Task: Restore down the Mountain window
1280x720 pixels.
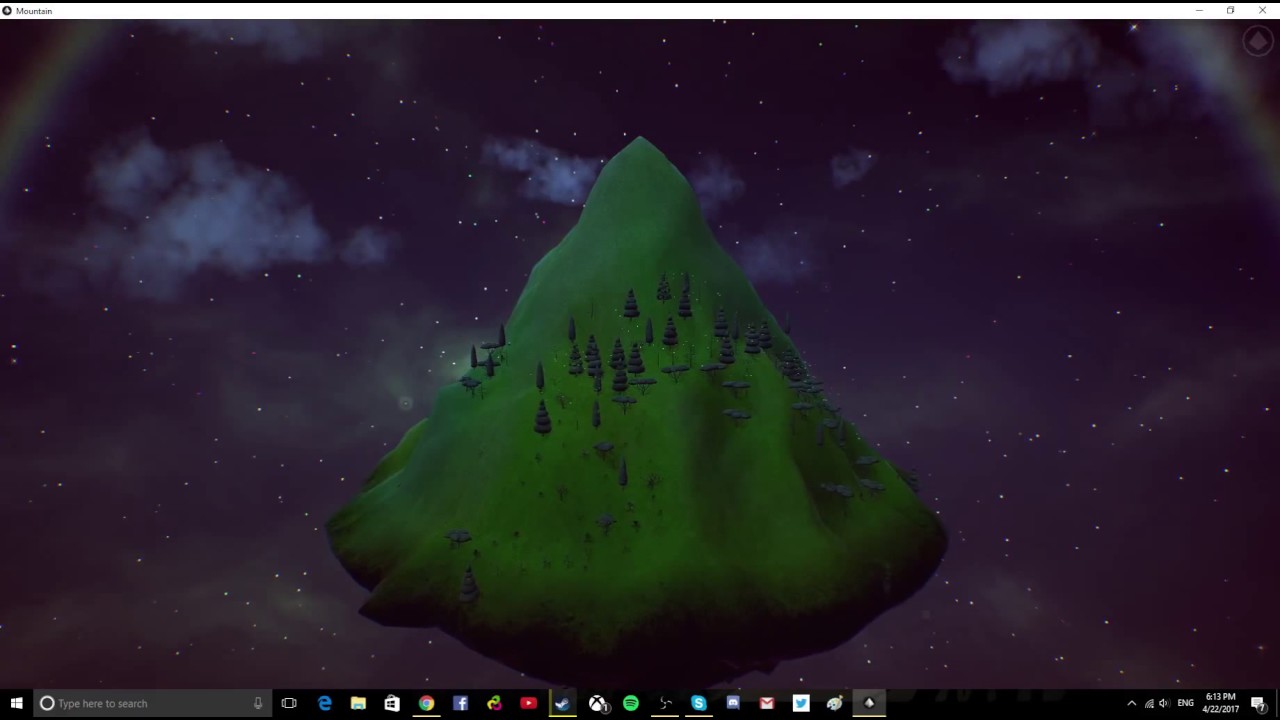Action: click(x=1230, y=10)
